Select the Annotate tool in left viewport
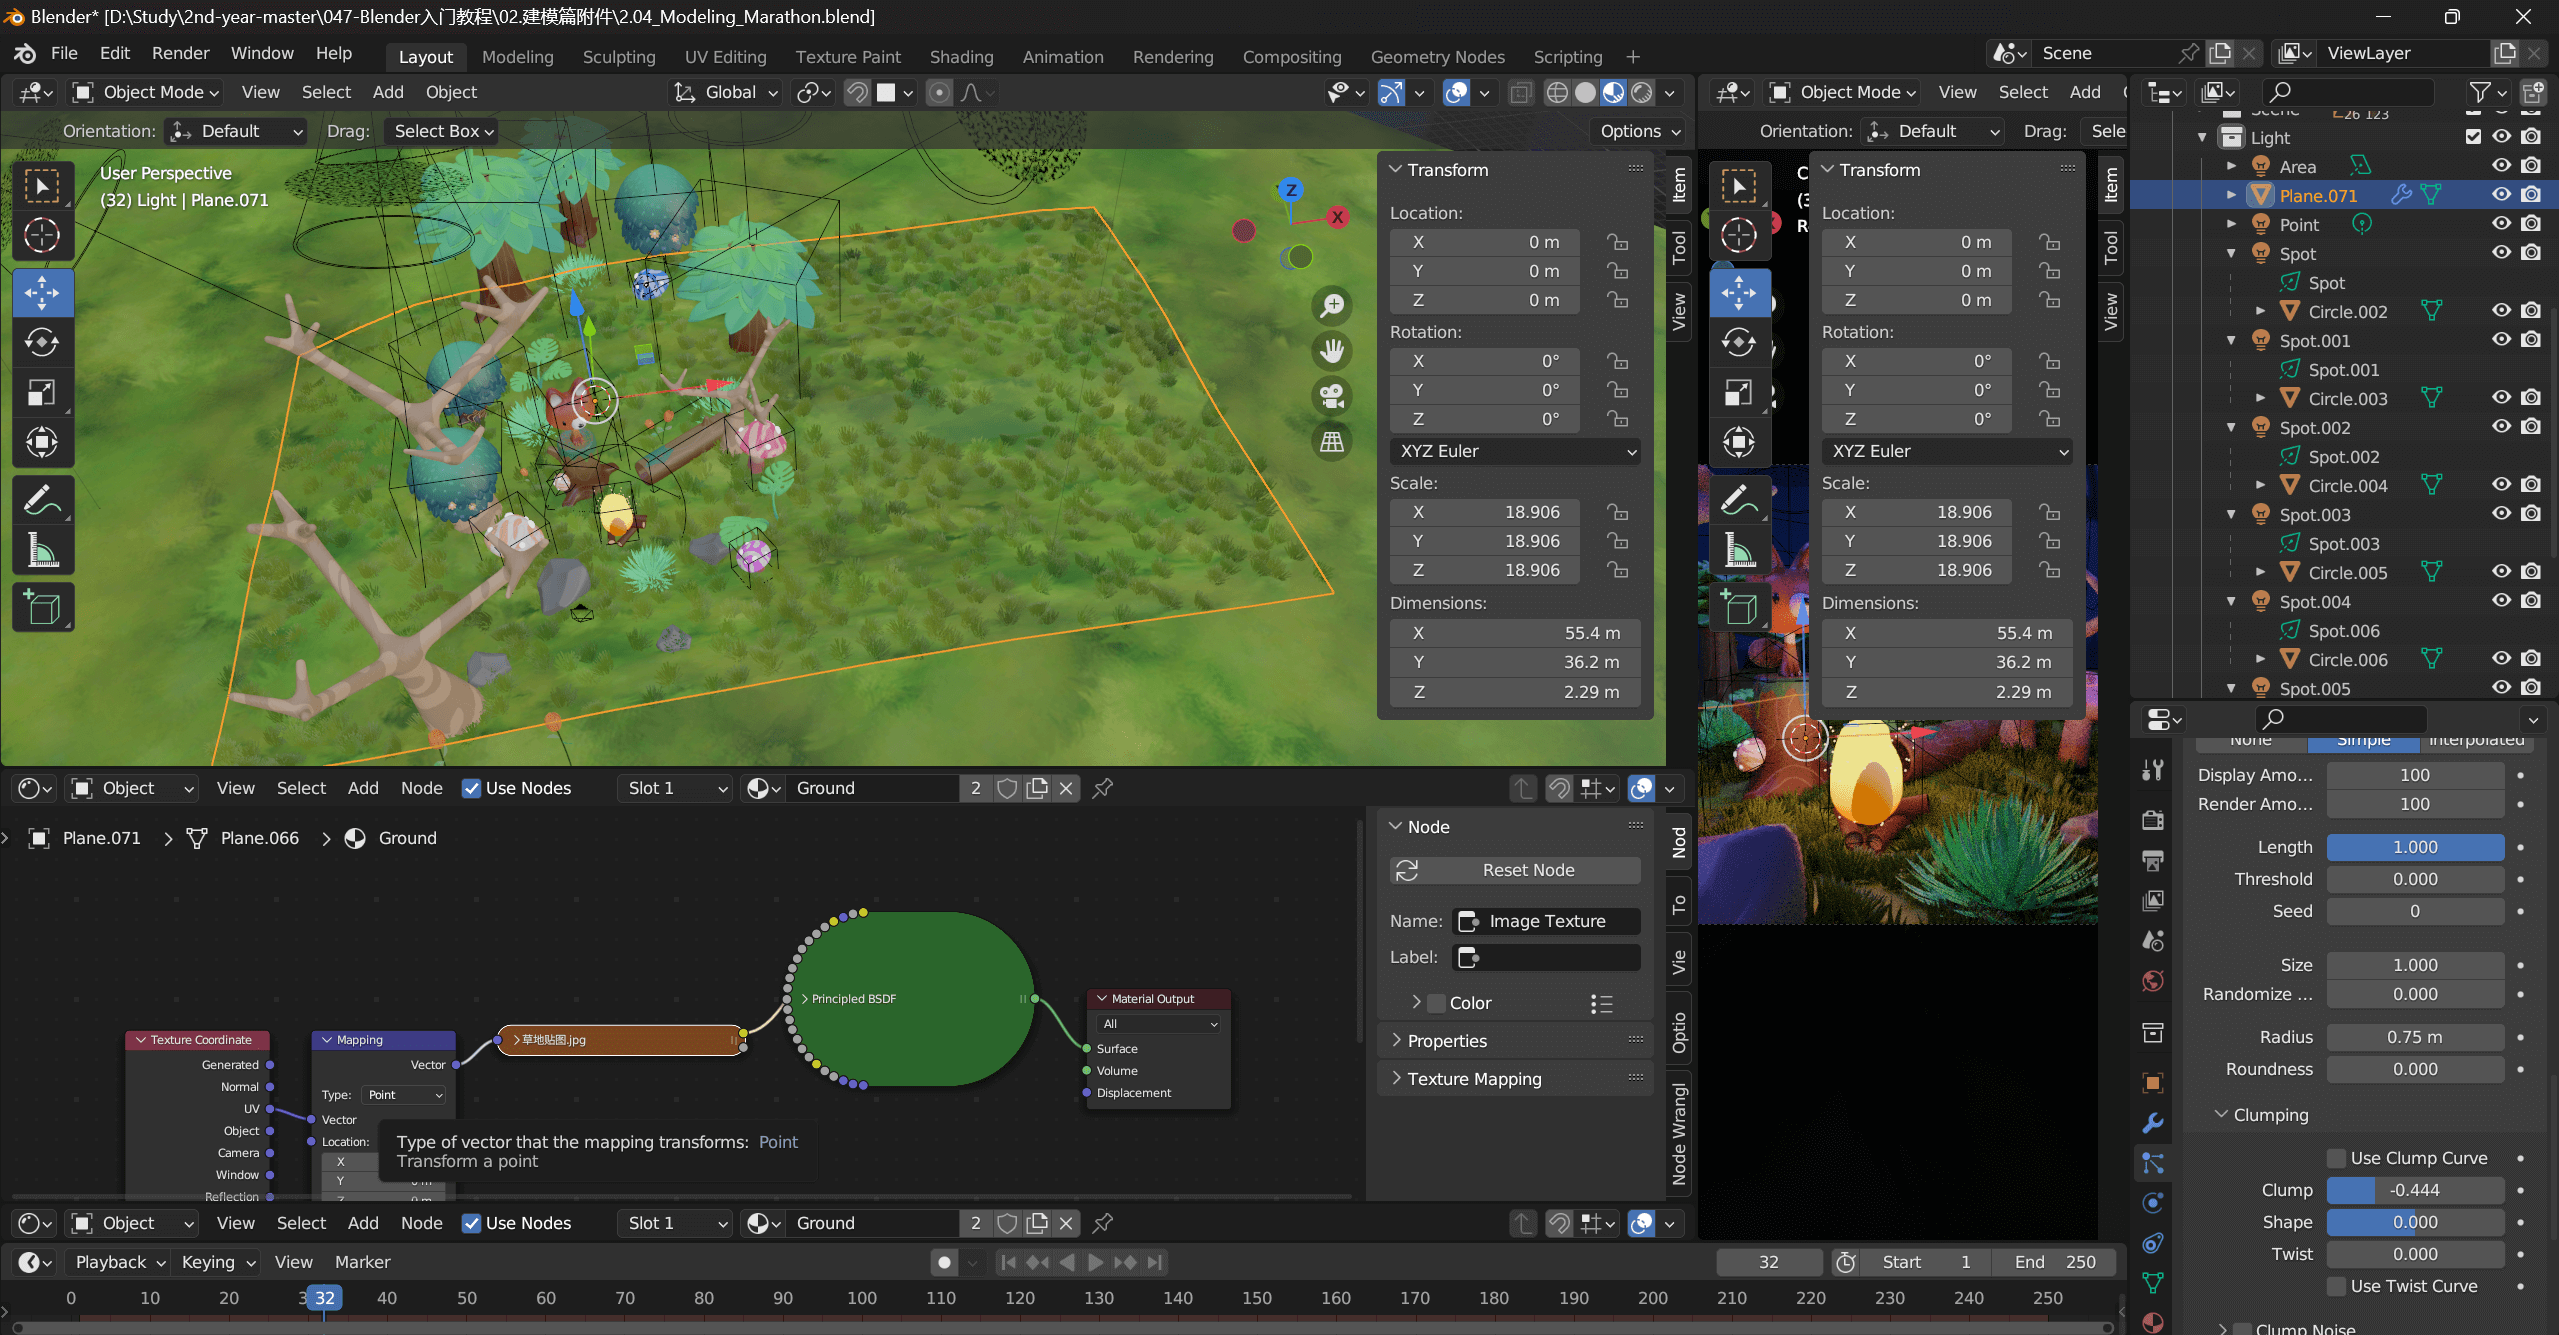This screenshot has width=2559, height=1335. (x=42, y=500)
